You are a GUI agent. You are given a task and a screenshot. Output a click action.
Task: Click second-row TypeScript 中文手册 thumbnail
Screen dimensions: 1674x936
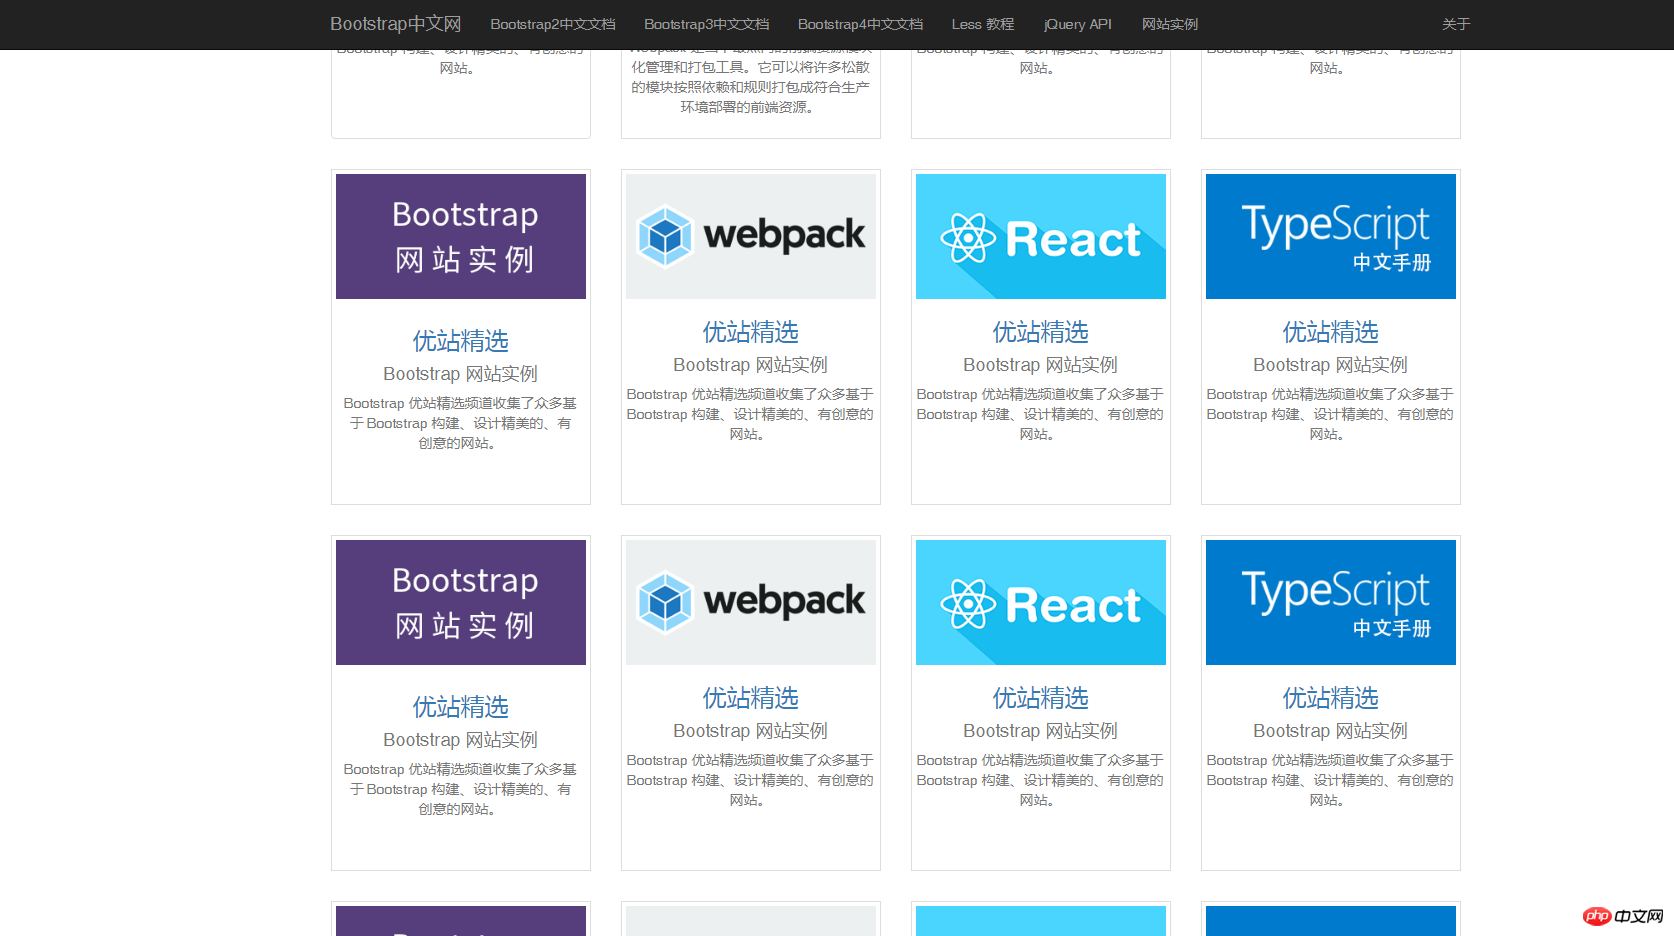tap(1331, 236)
